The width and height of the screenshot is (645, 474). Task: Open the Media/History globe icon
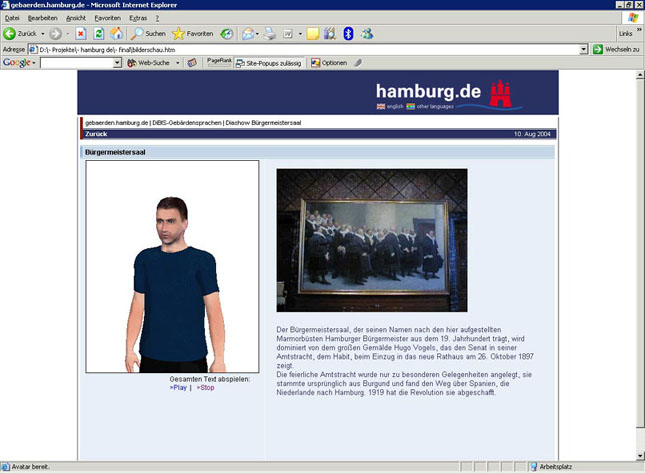[227, 34]
